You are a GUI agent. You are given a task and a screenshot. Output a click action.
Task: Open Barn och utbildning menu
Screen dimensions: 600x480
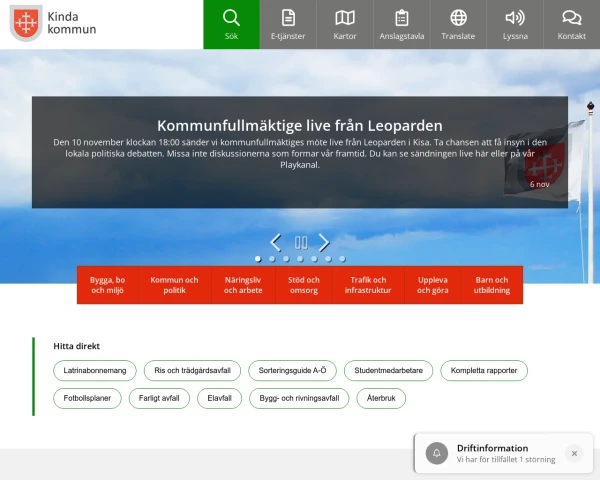point(492,285)
